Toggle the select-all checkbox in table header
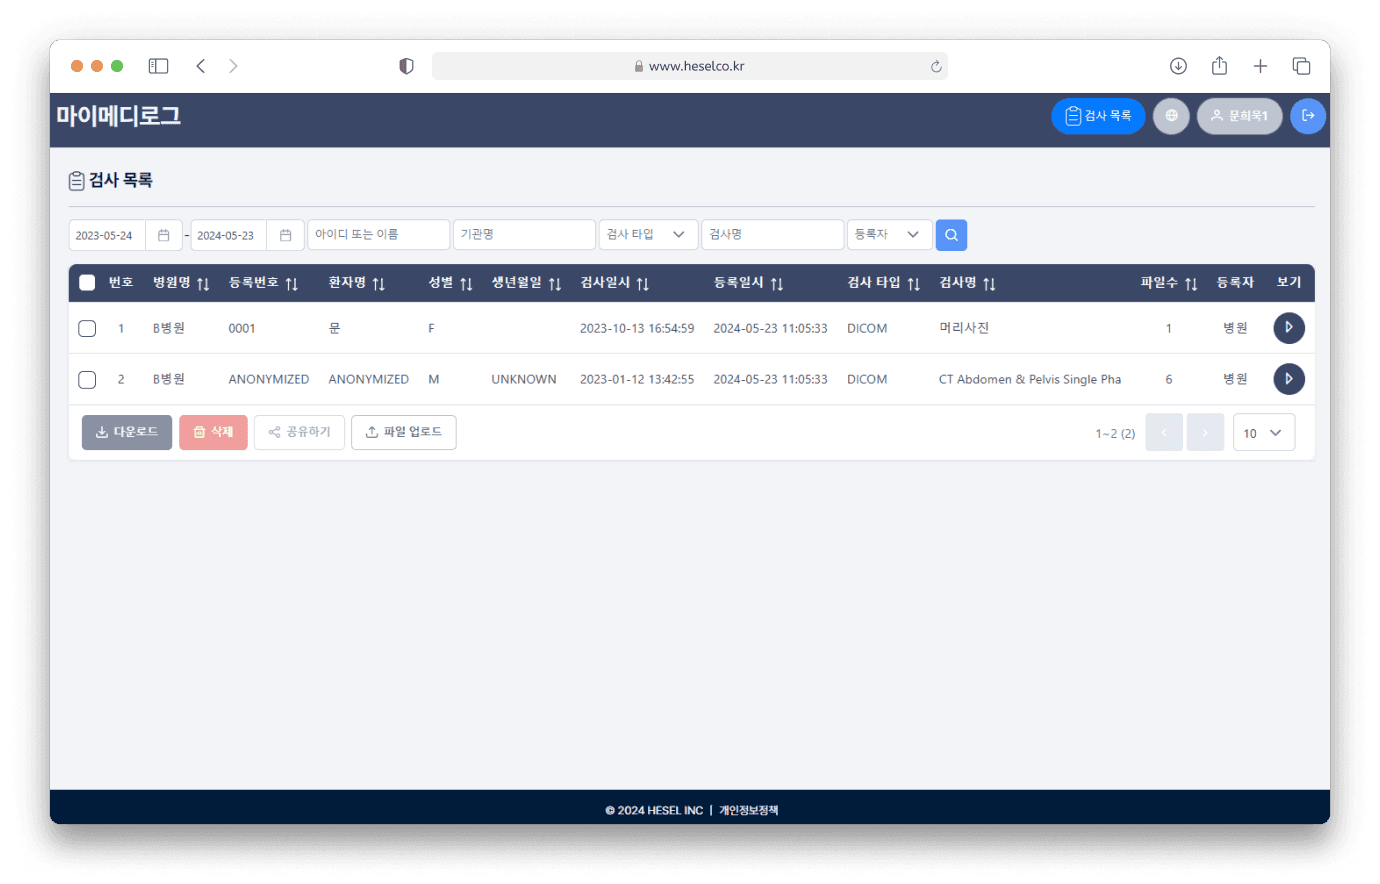This screenshot has height=884, width=1380. (x=87, y=283)
